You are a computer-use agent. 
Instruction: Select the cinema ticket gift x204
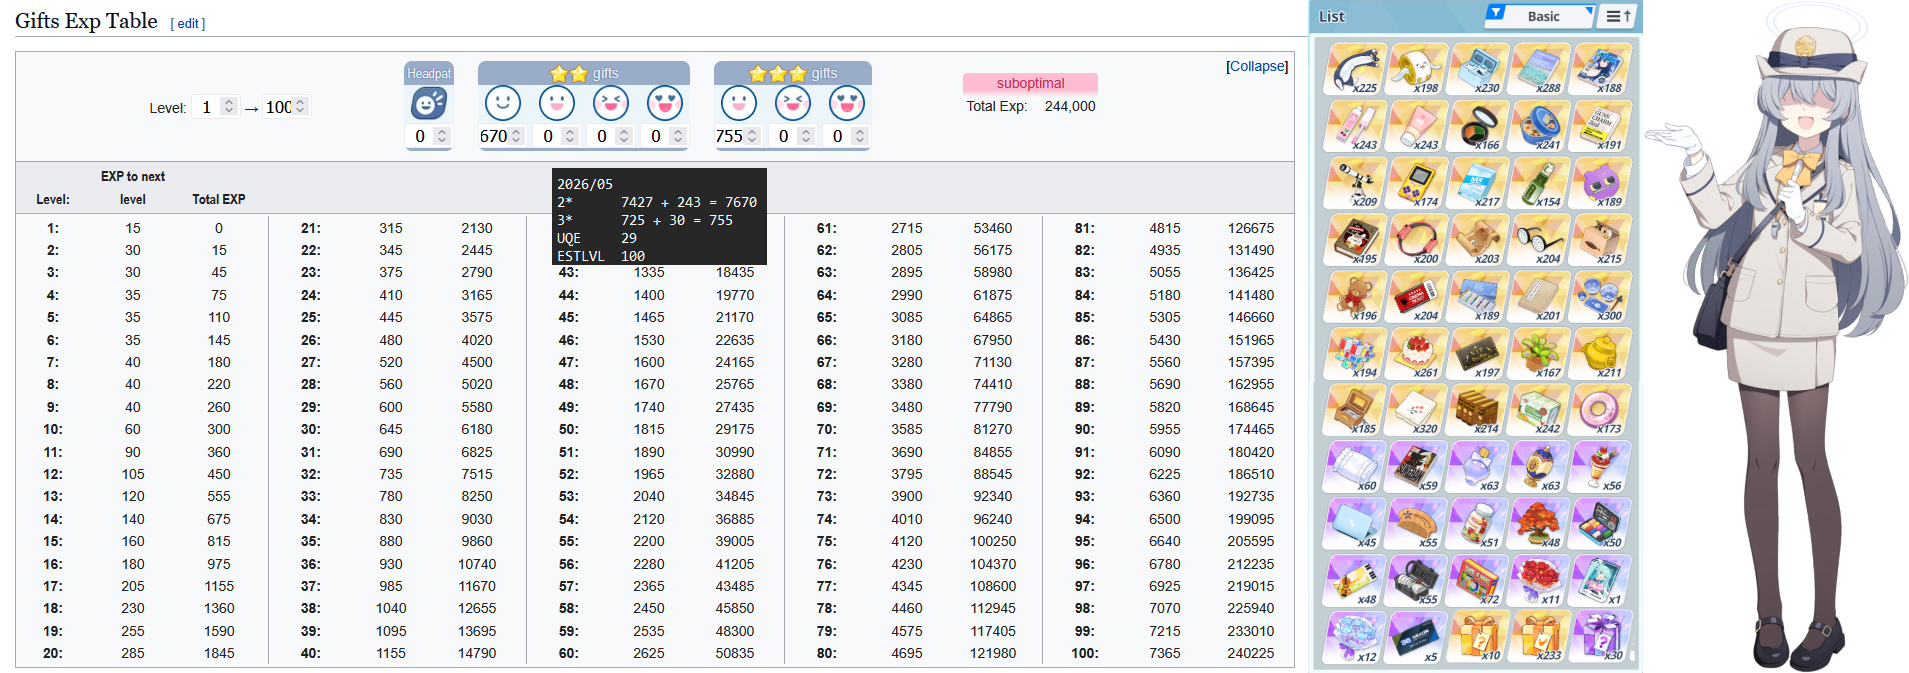pos(1416,297)
